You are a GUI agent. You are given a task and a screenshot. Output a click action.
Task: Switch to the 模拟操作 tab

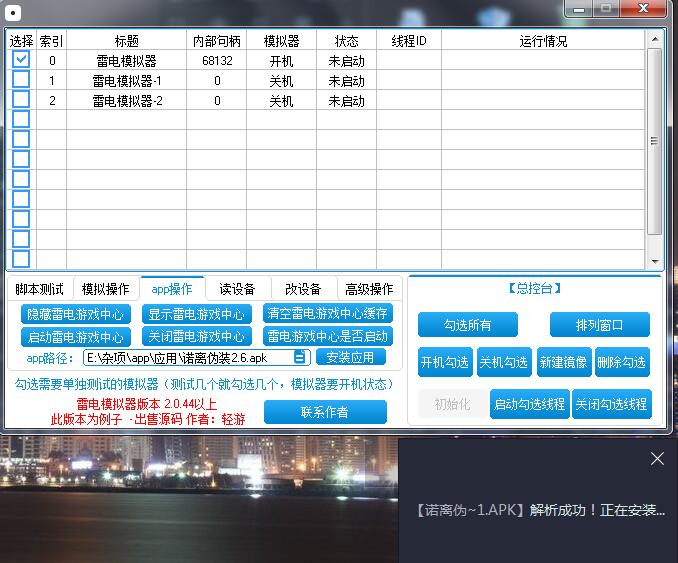tap(106, 289)
